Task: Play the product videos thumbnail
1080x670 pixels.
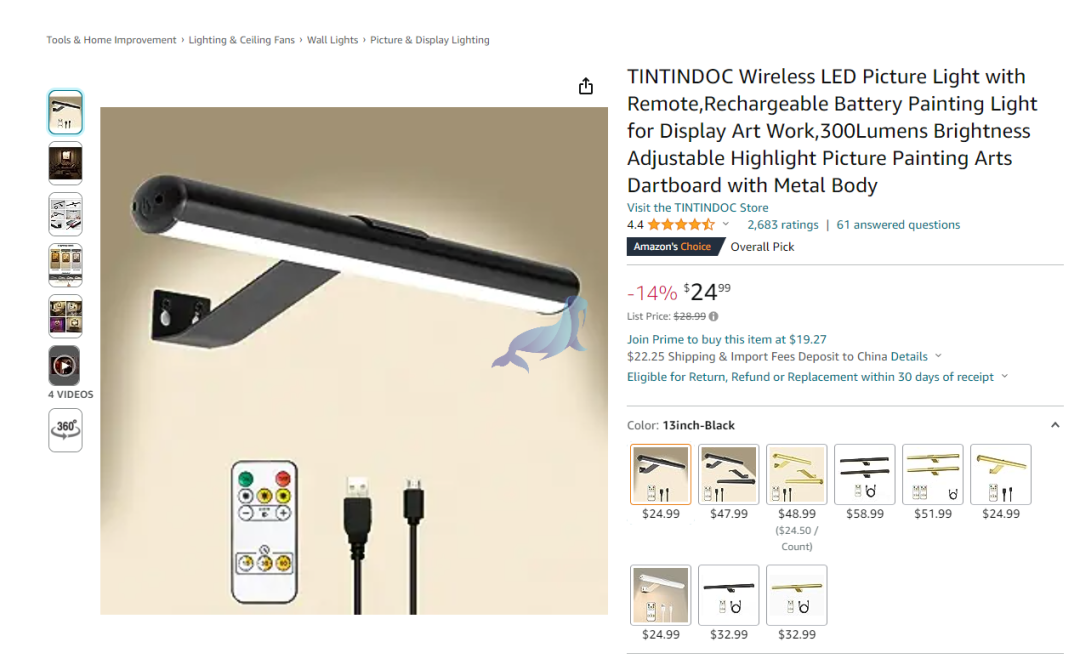Action: (64, 365)
